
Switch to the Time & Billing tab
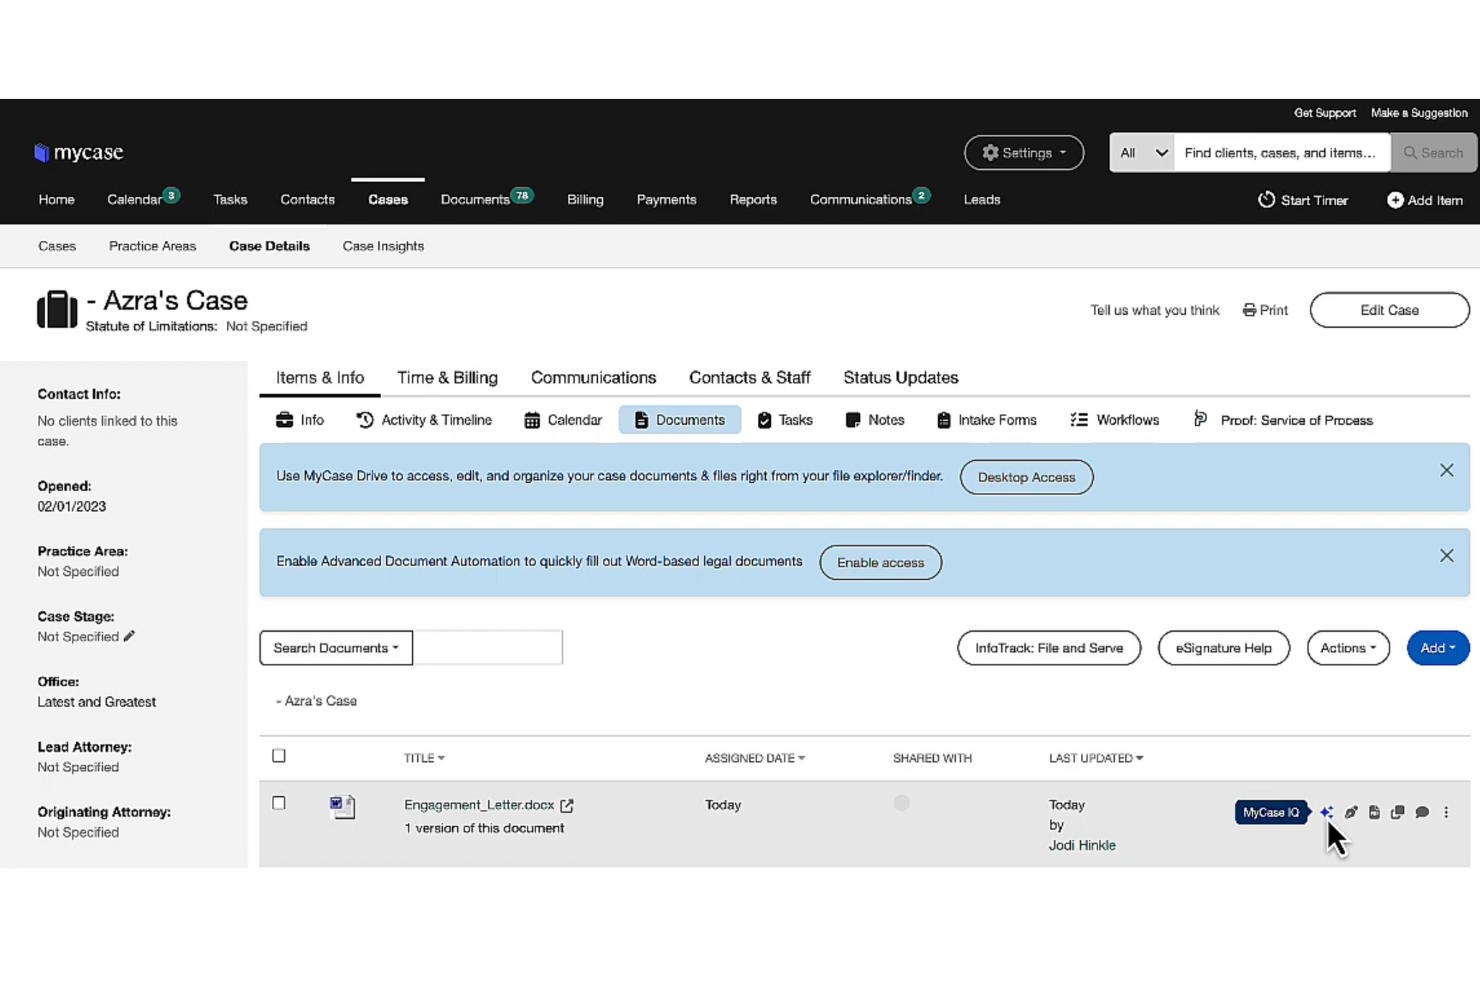click(447, 377)
